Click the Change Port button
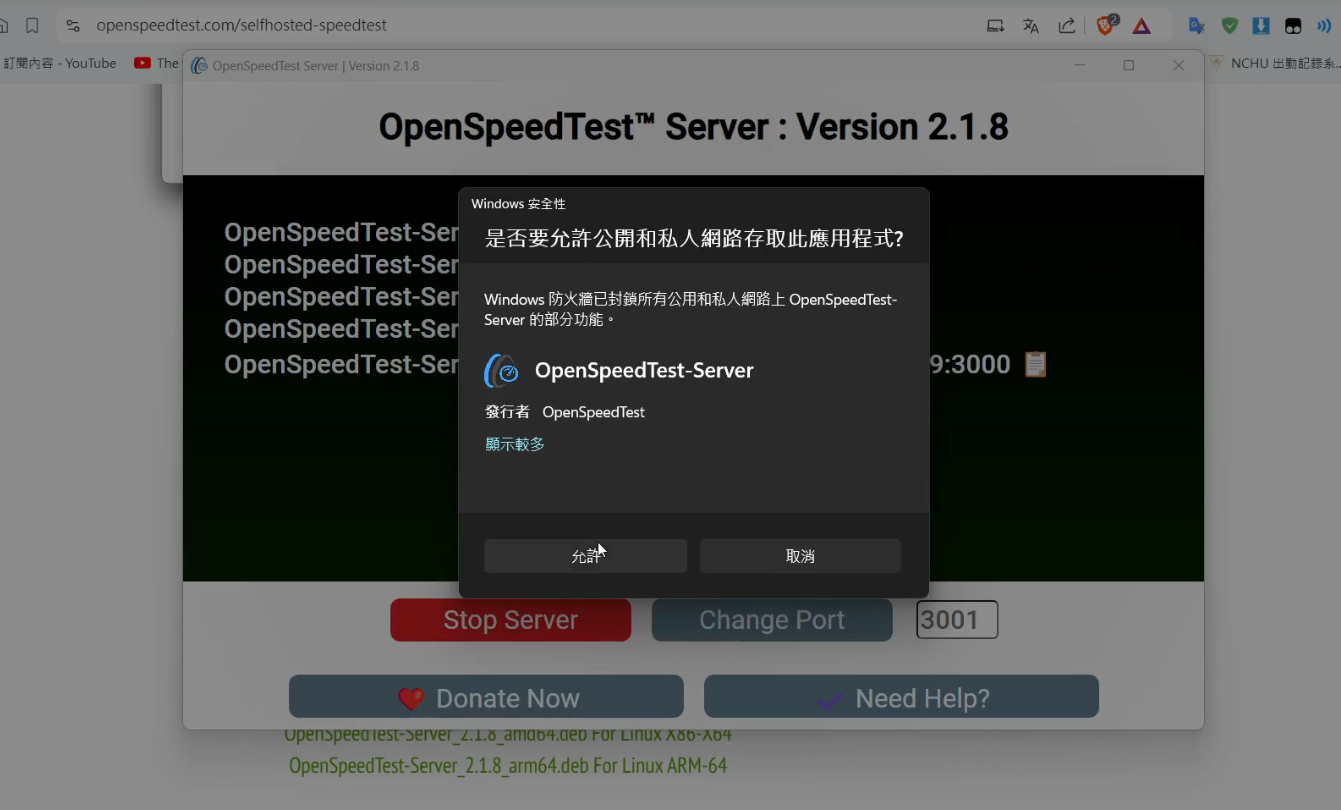The width and height of the screenshot is (1341, 810). pyautogui.click(x=772, y=620)
